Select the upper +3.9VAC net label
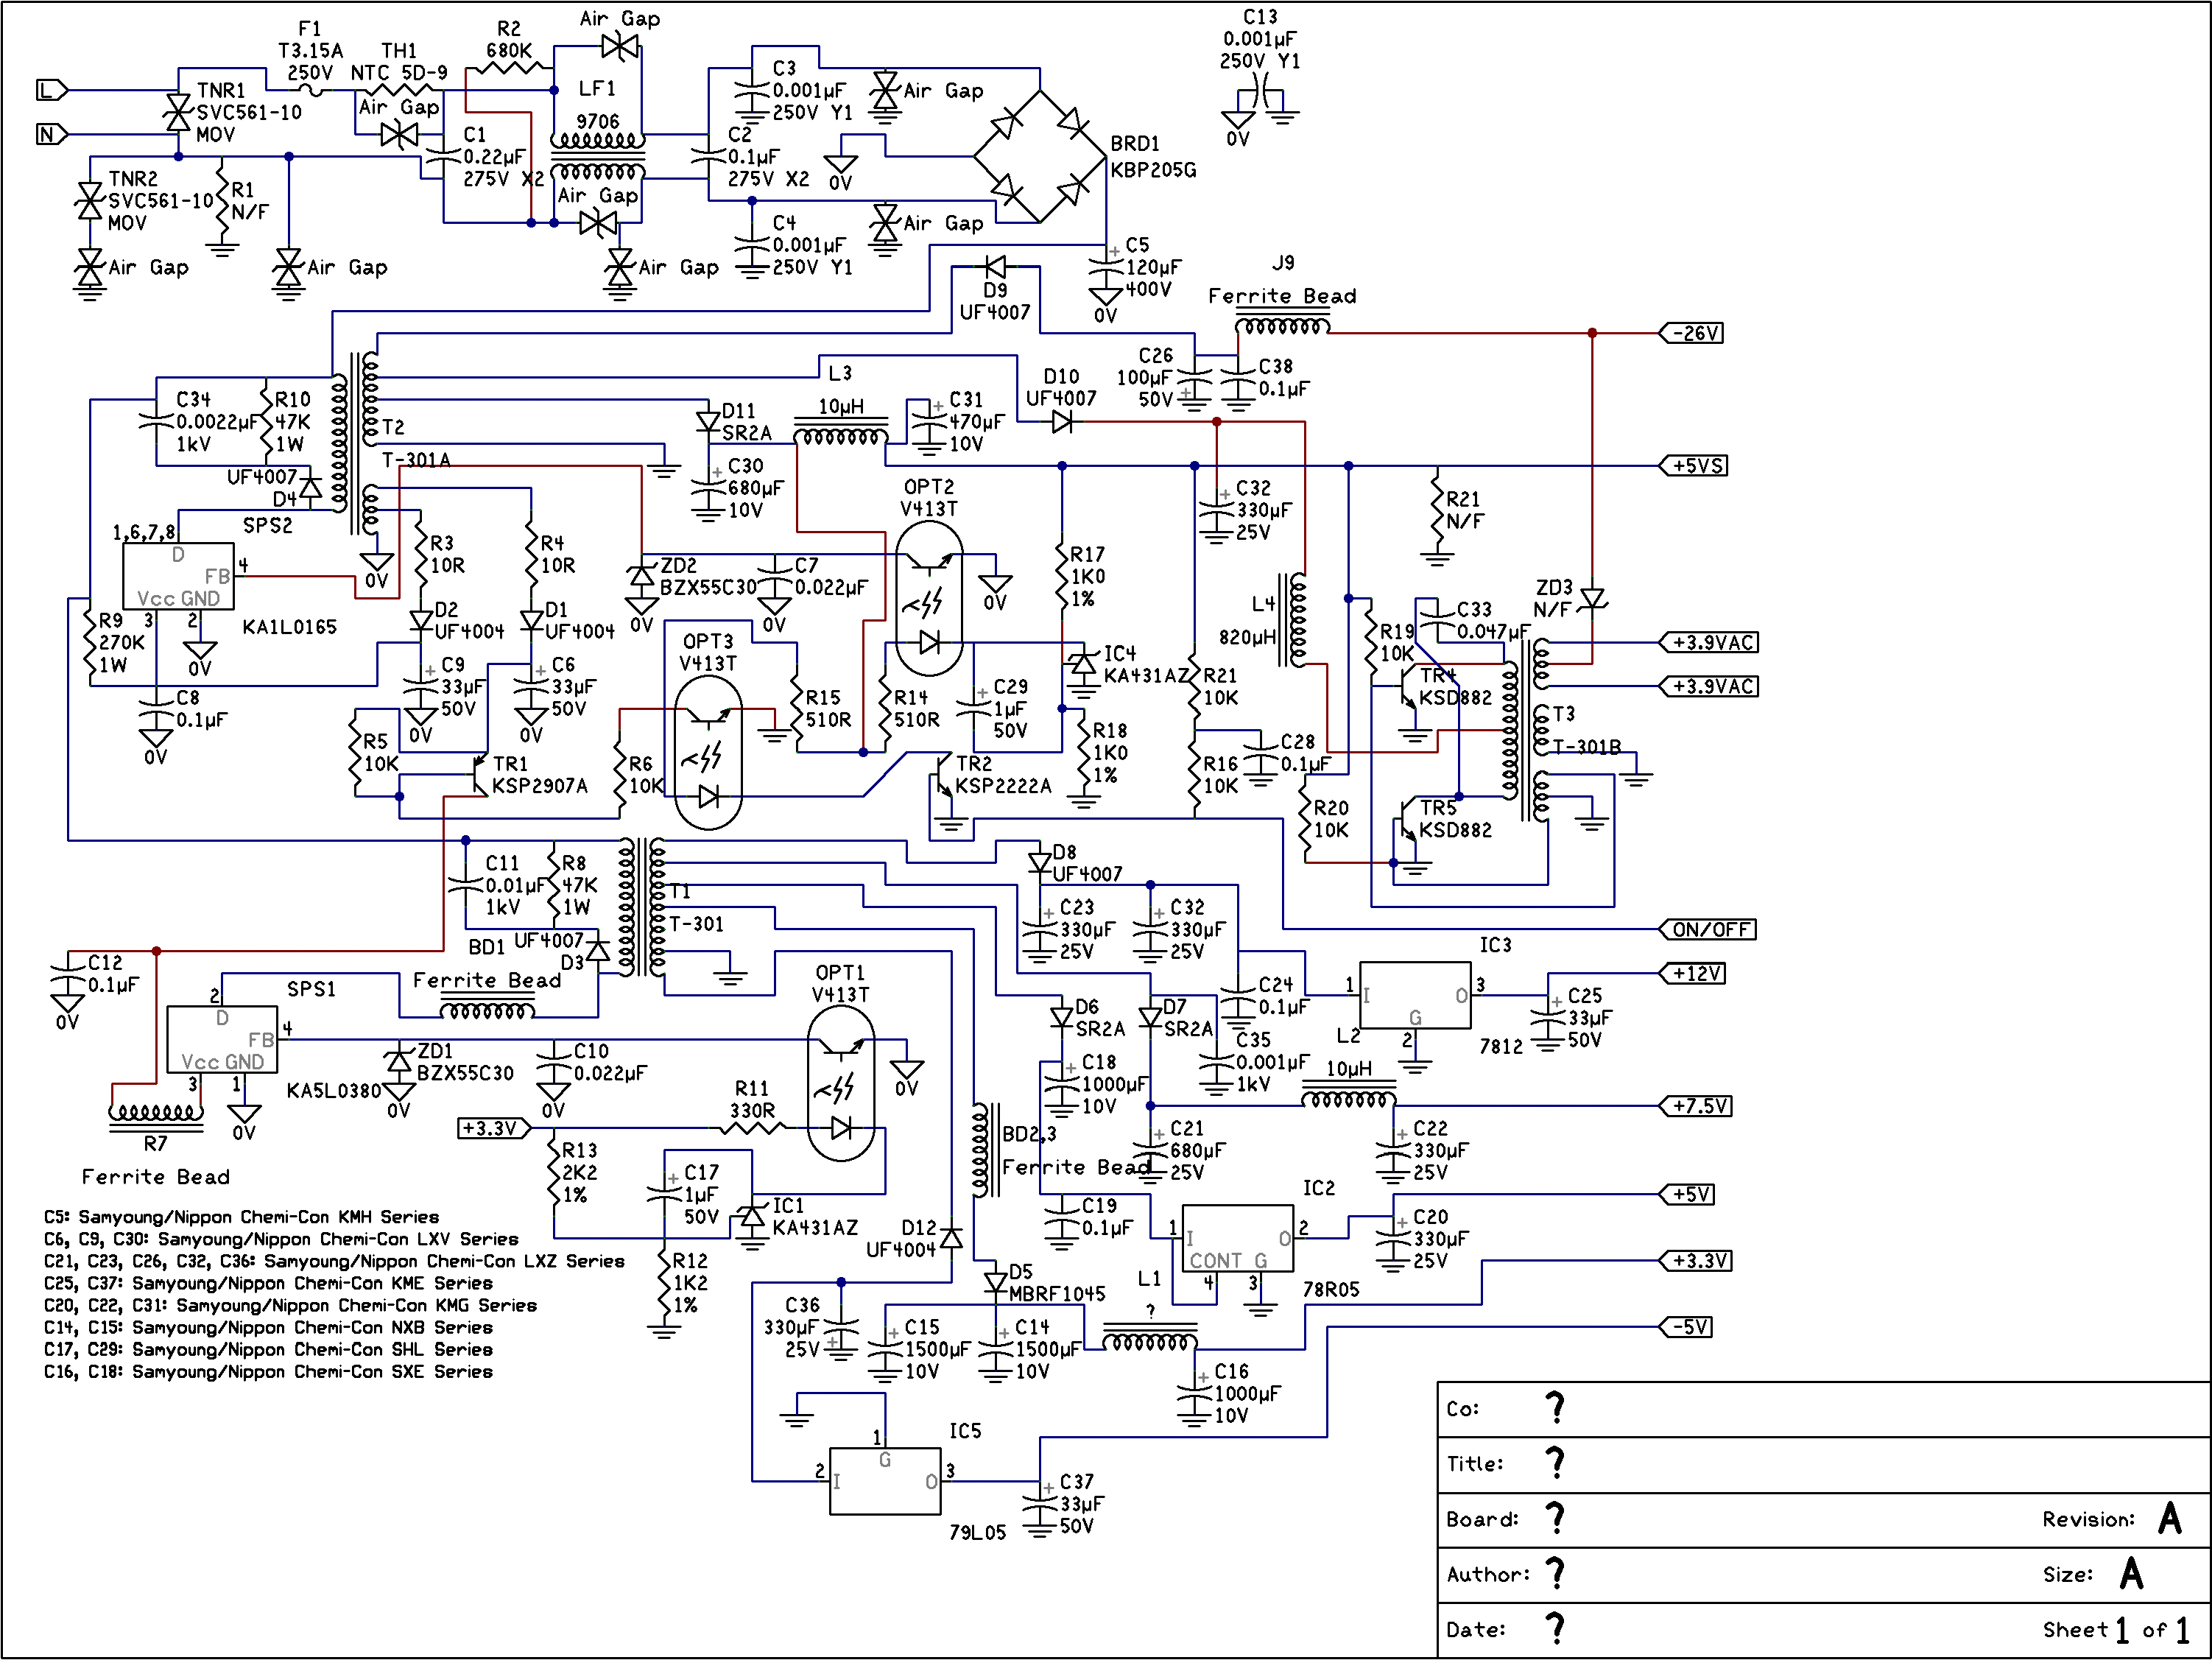2212x1660 pixels. tap(1709, 642)
